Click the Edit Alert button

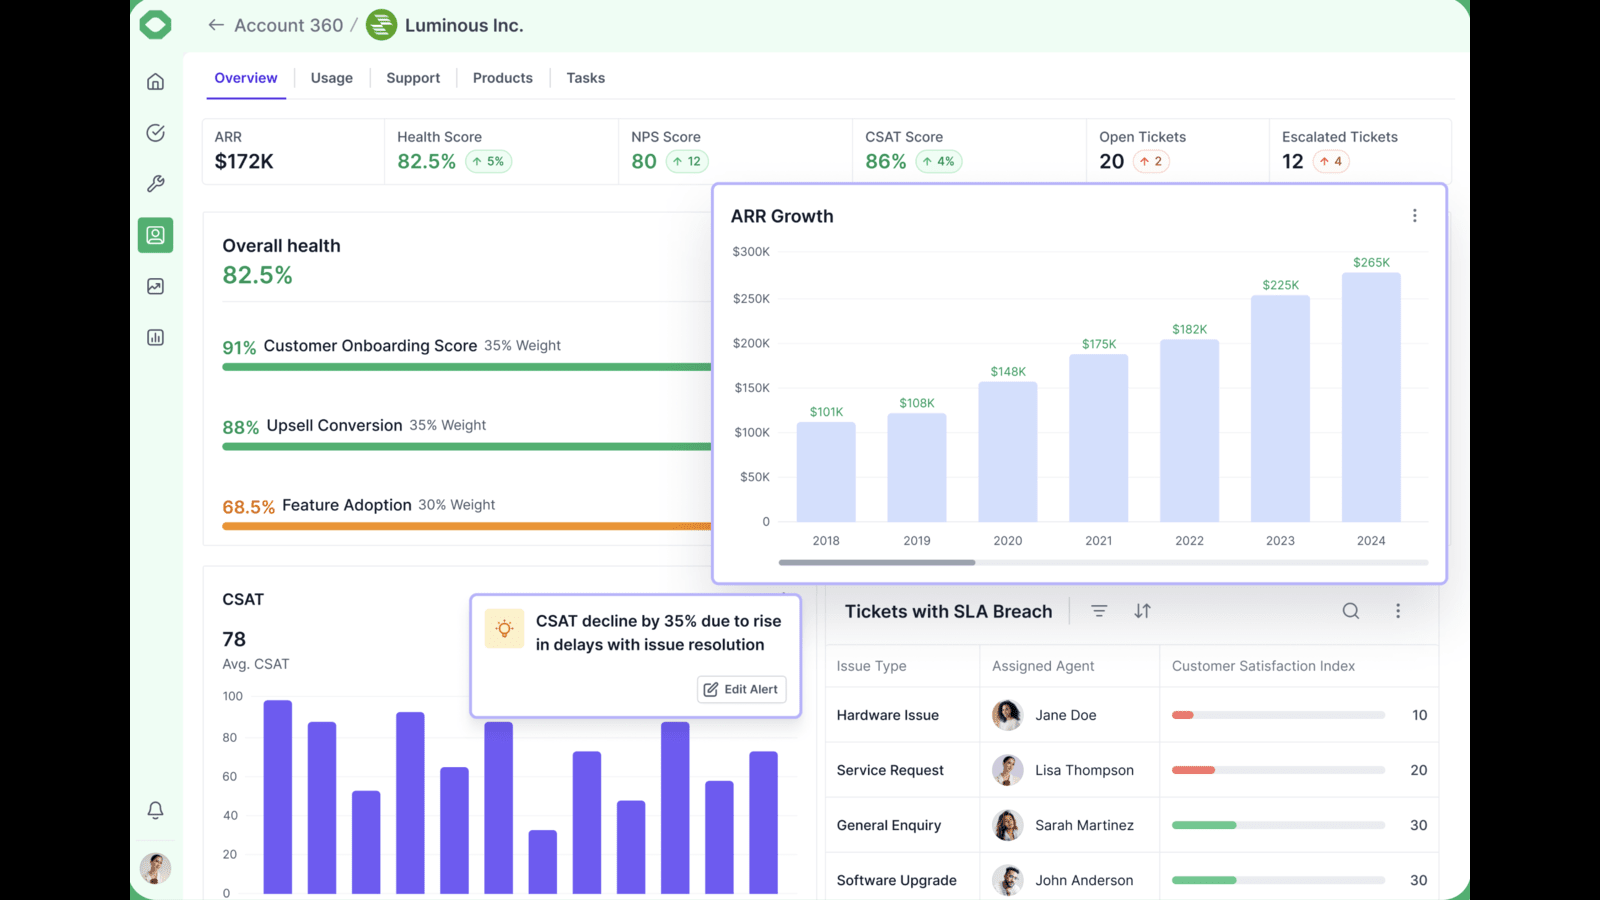pyautogui.click(x=741, y=689)
